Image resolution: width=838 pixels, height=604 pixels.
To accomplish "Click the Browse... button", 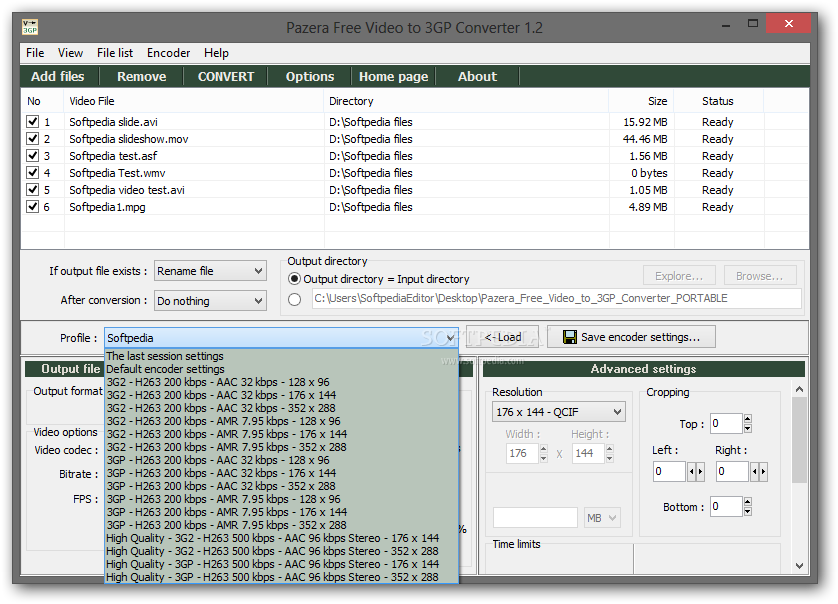I will (x=759, y=276).
